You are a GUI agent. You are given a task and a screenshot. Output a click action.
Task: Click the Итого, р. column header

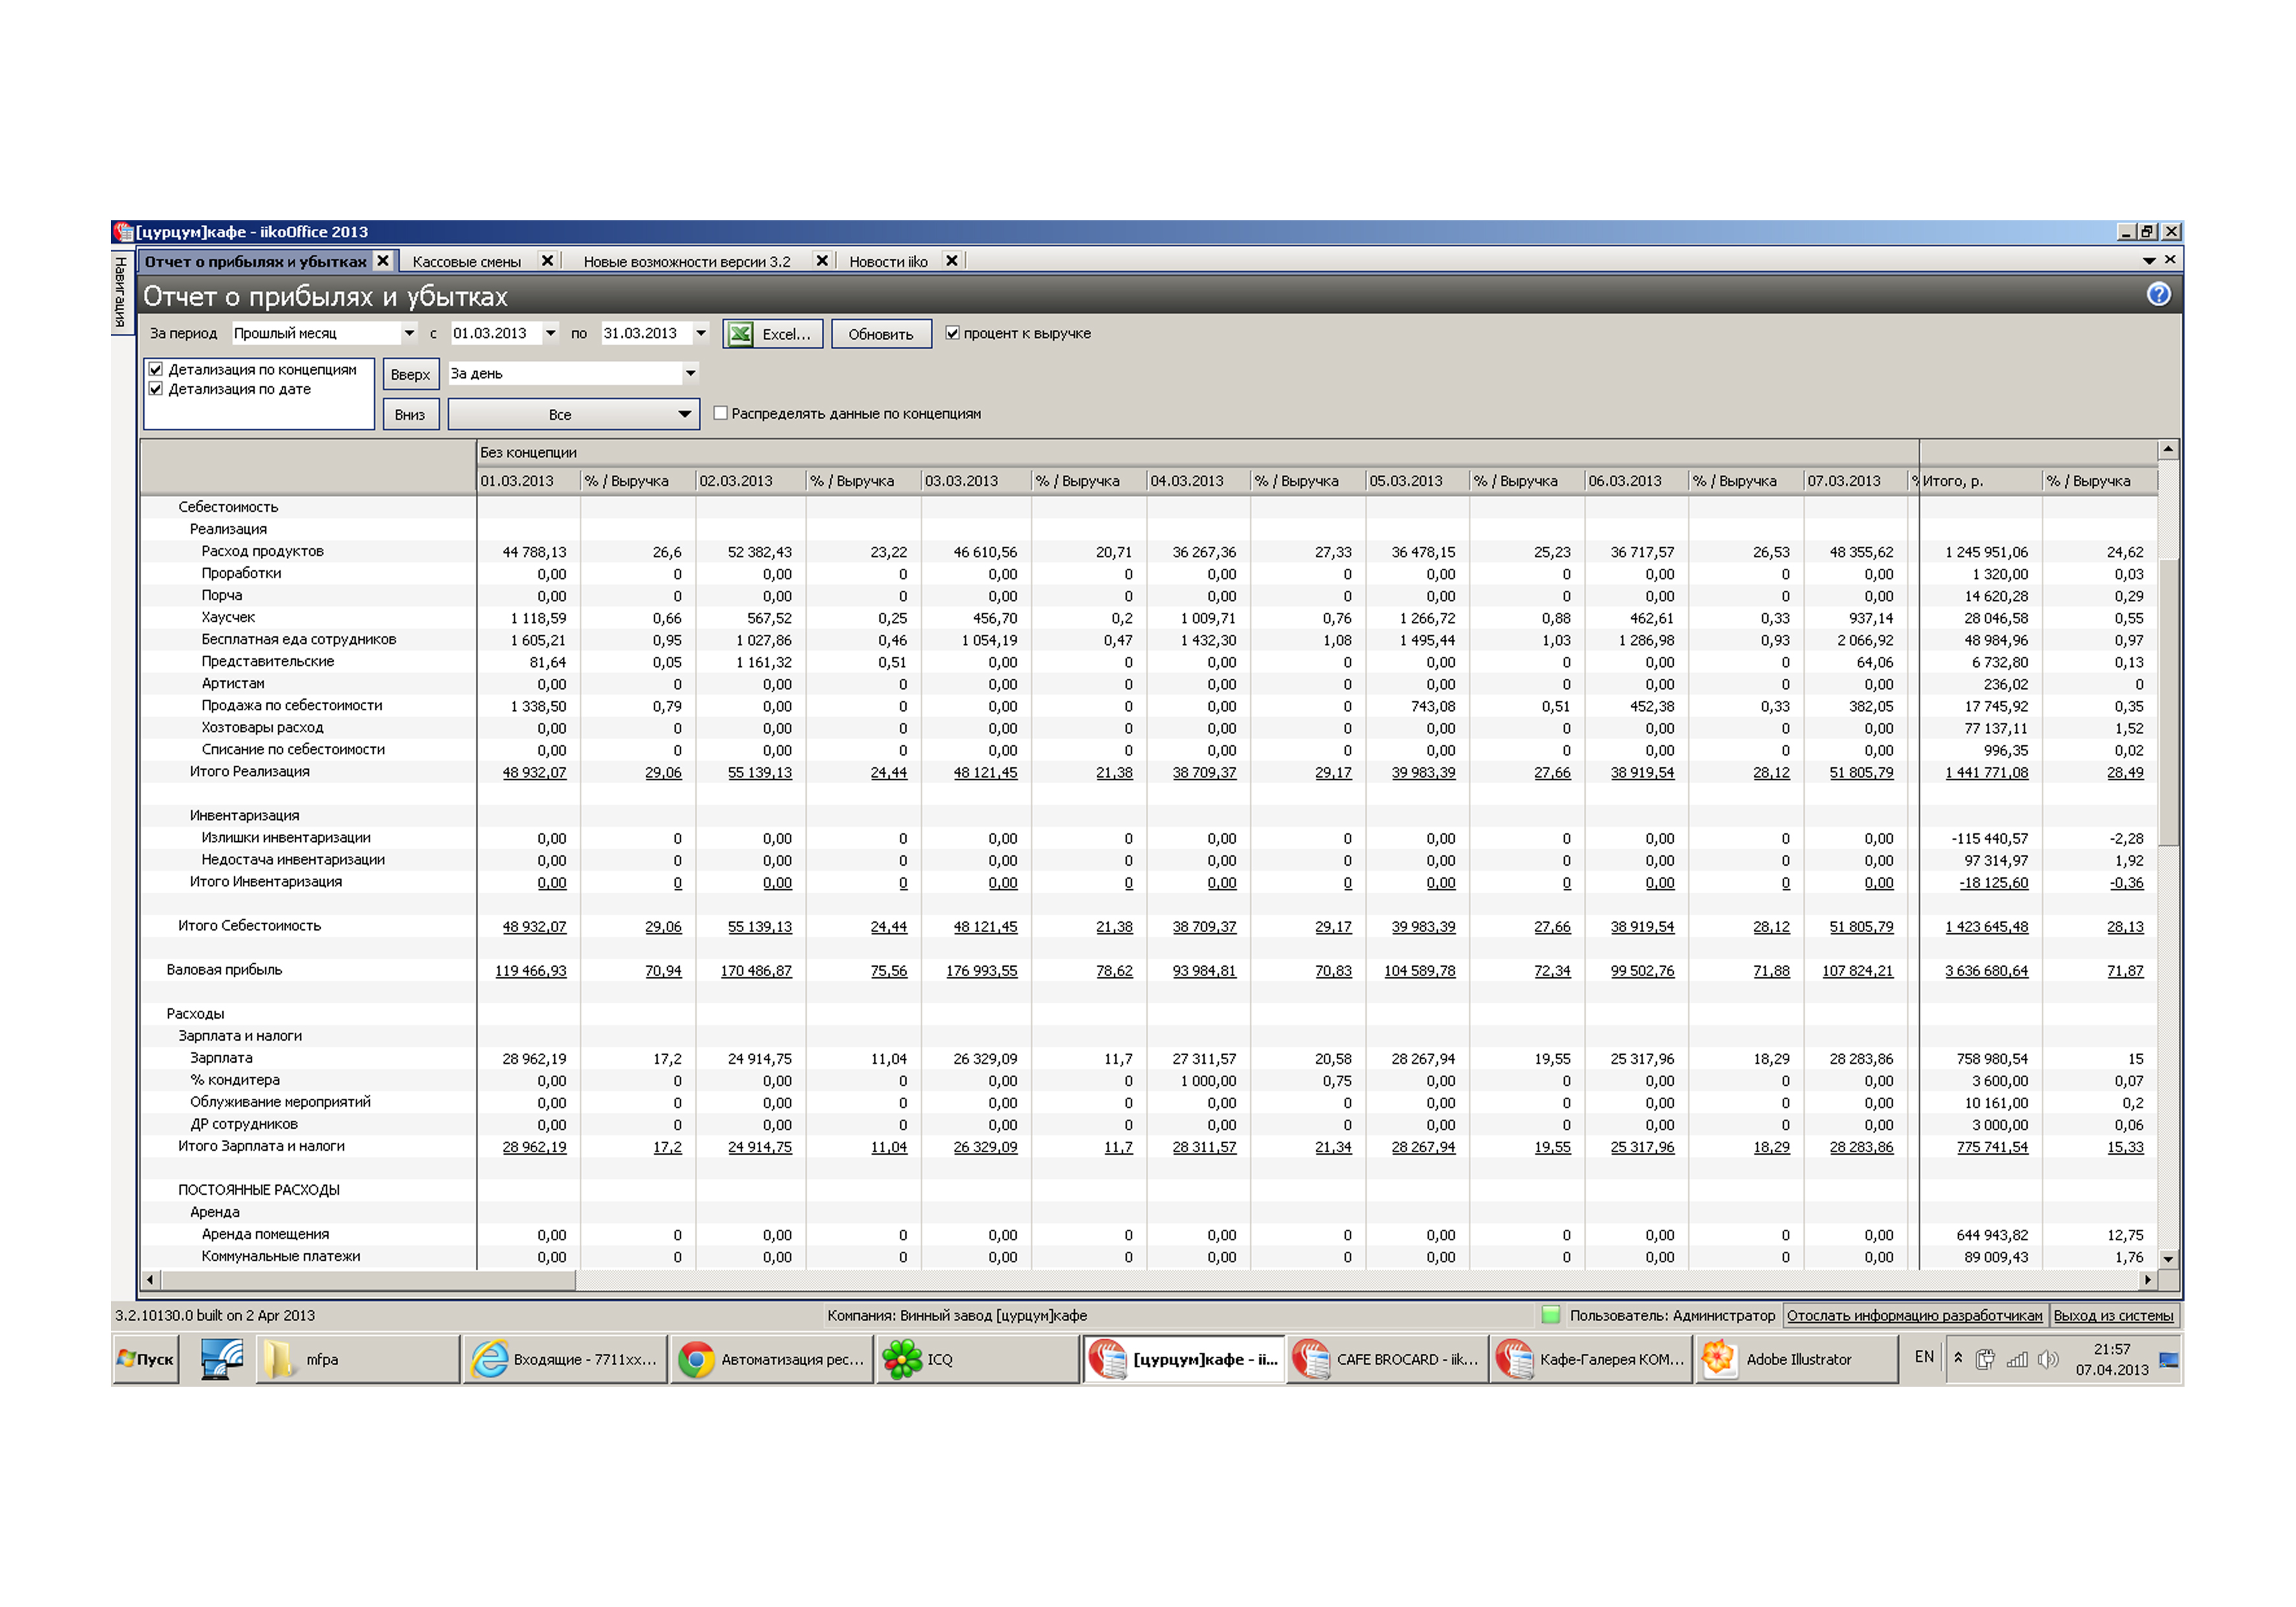pyautogui.click(x=1980, y=481)
